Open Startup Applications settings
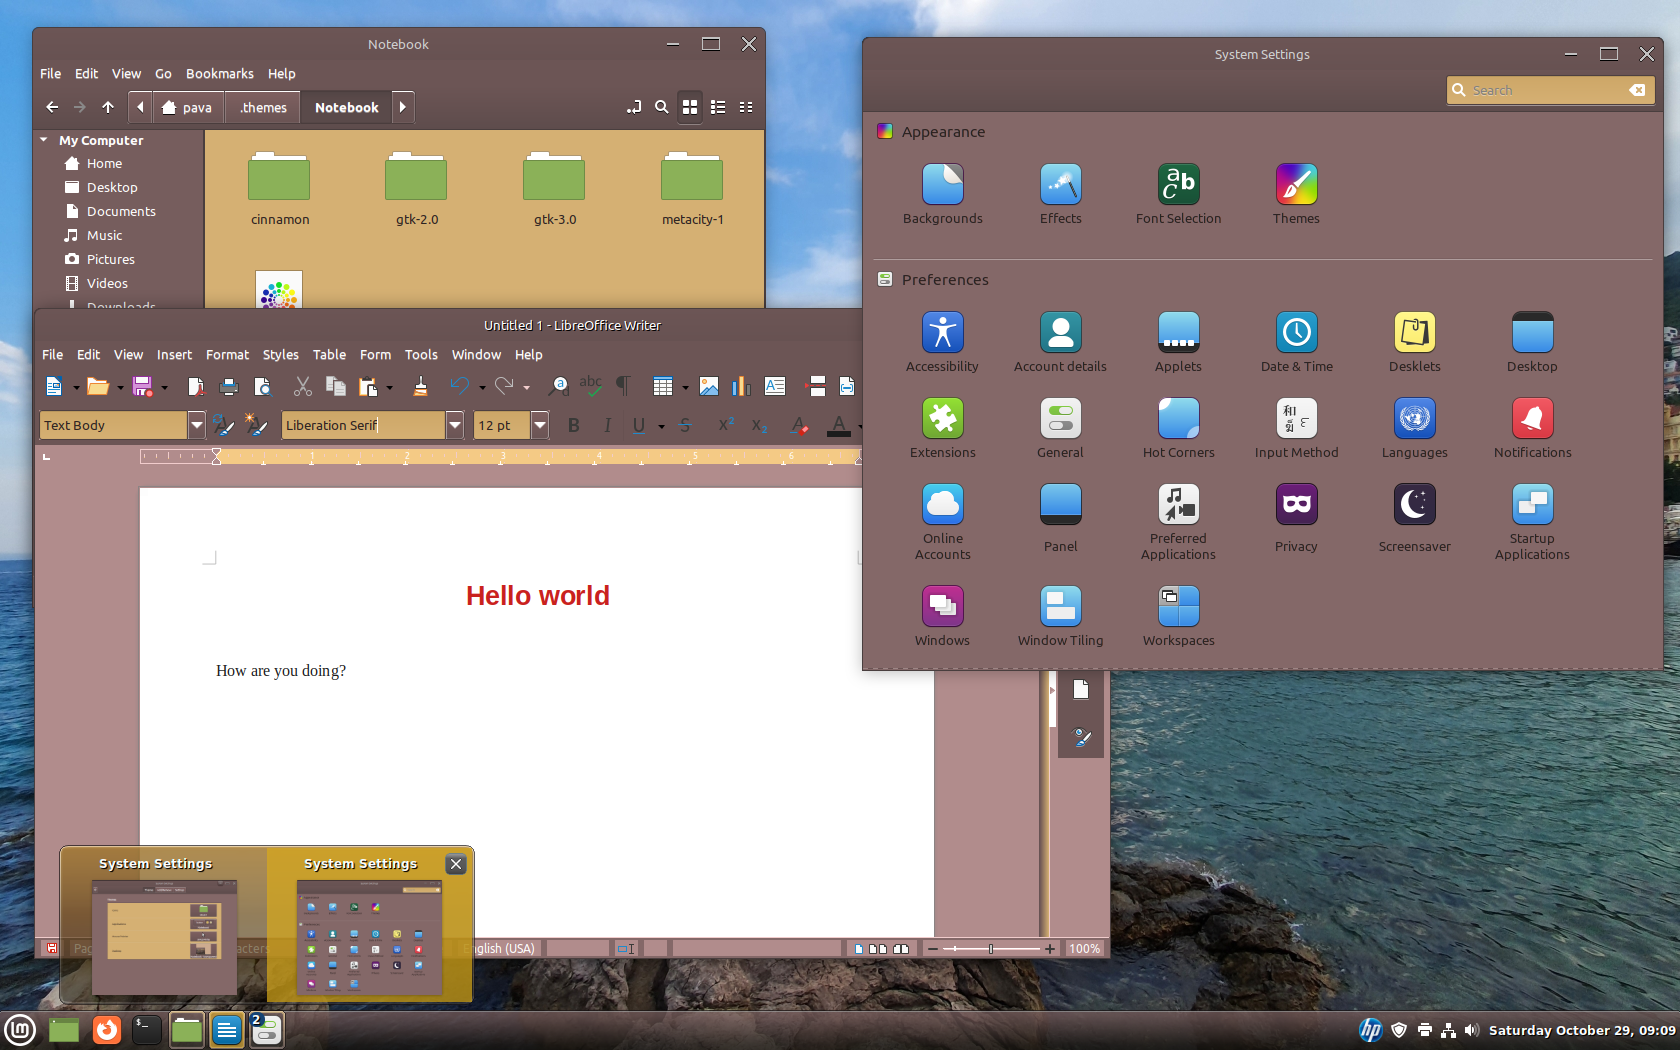The height and width of the screenshot is (1050, 1680). tap(1532, 522)
